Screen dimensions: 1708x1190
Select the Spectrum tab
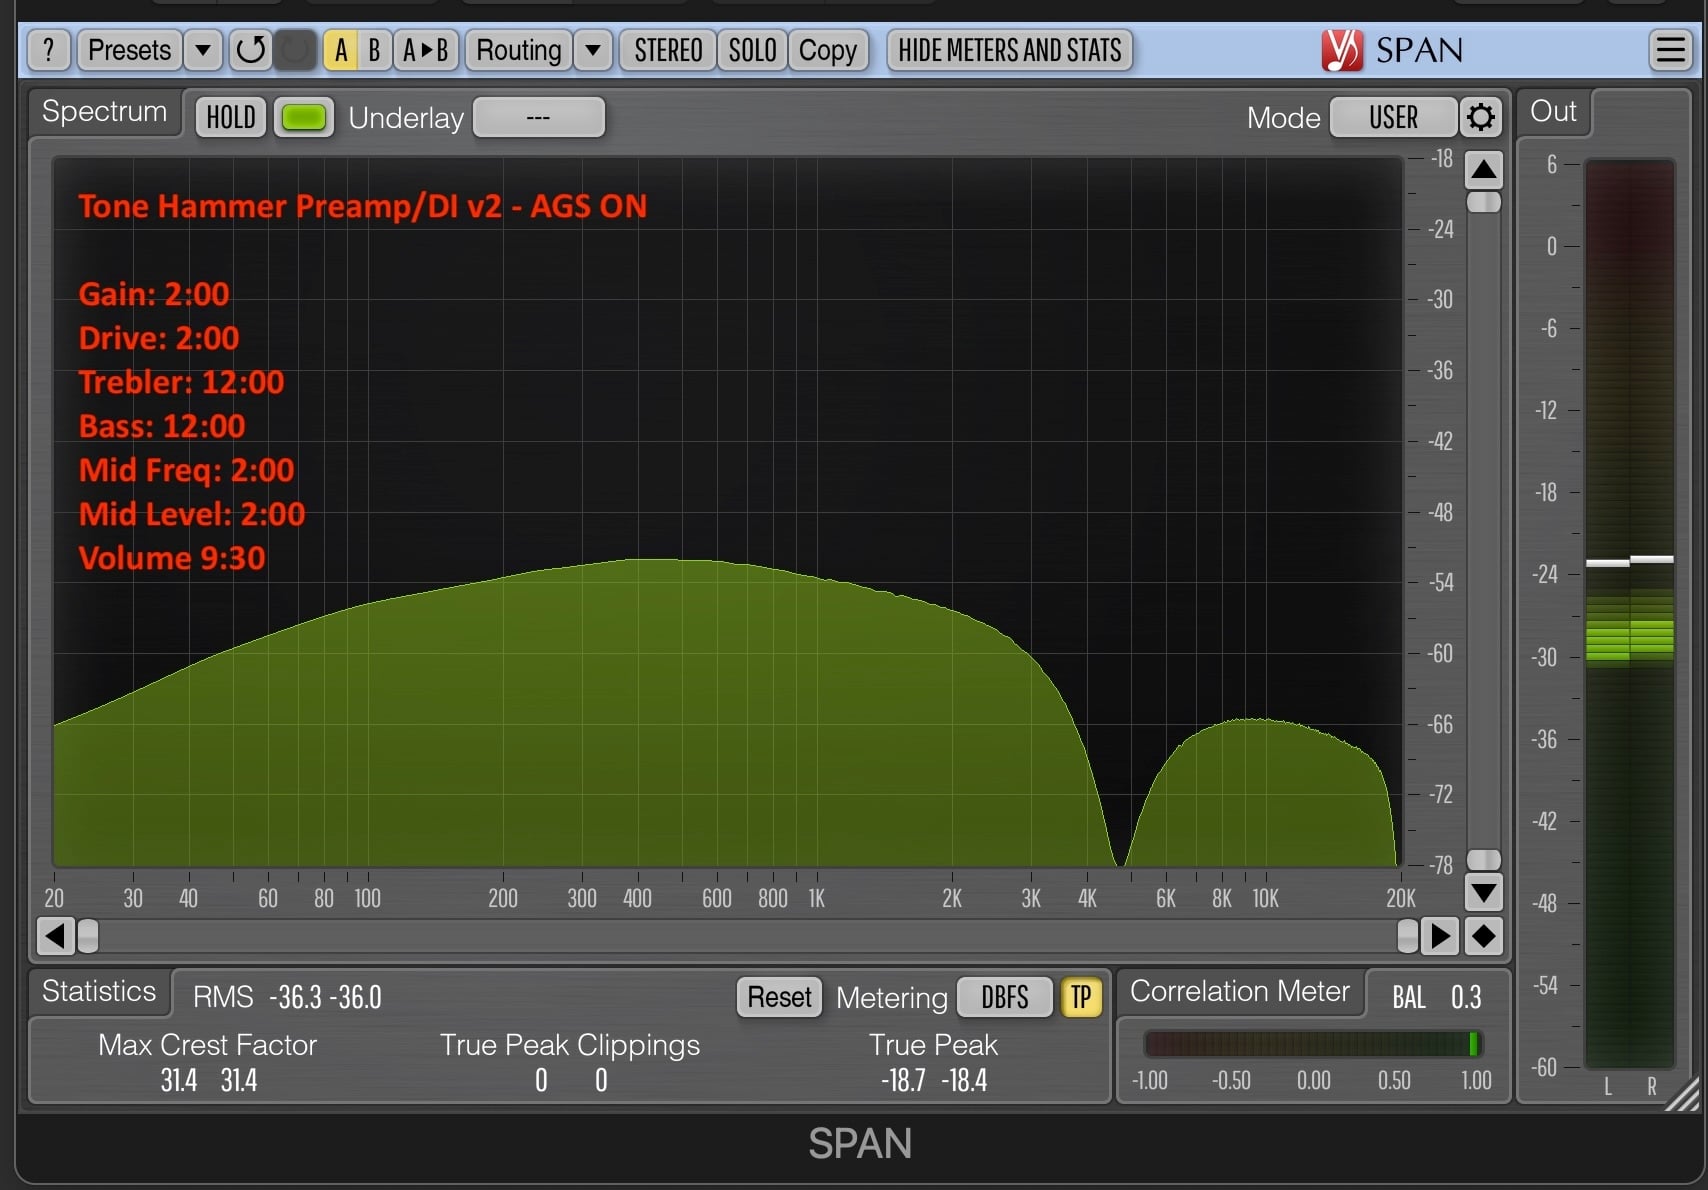(x=105, y=112)
